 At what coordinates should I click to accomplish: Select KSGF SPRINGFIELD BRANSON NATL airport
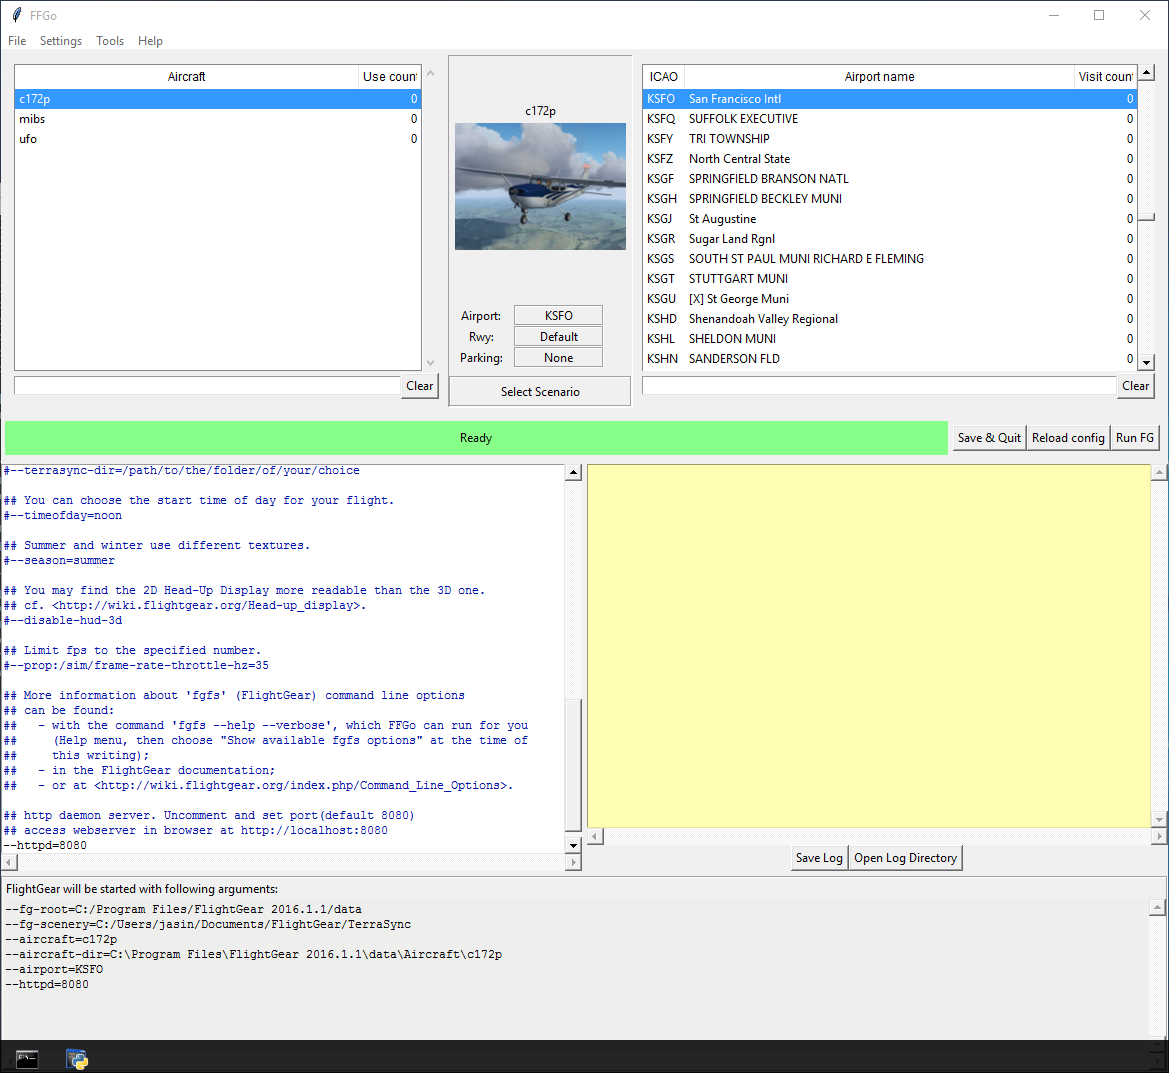coord(889,179)
